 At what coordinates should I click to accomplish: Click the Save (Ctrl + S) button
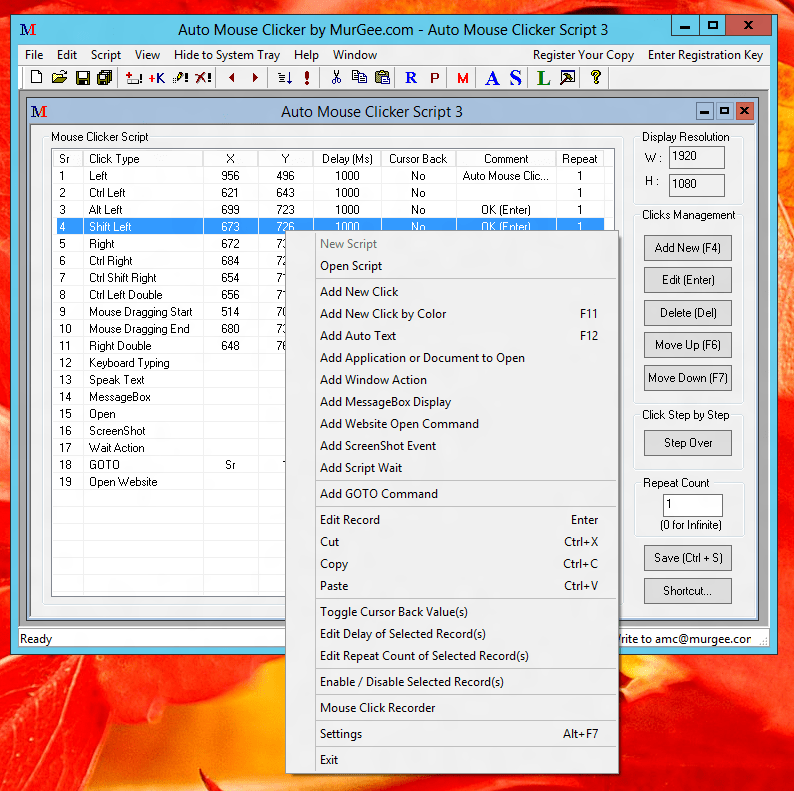tap(688, 558)
